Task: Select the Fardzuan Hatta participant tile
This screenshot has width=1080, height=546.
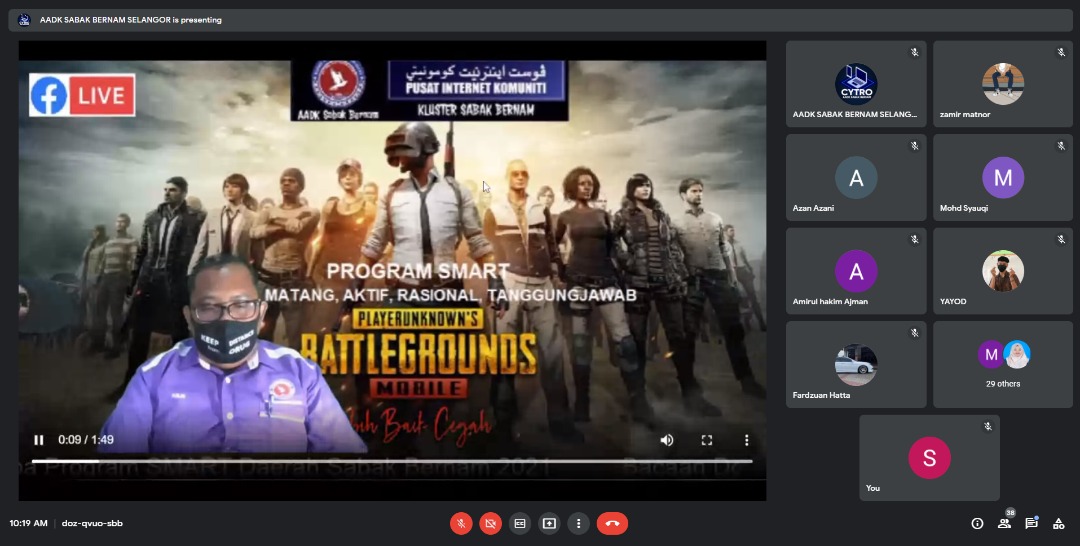Action: pyautogui.click(x=856, y=364)
